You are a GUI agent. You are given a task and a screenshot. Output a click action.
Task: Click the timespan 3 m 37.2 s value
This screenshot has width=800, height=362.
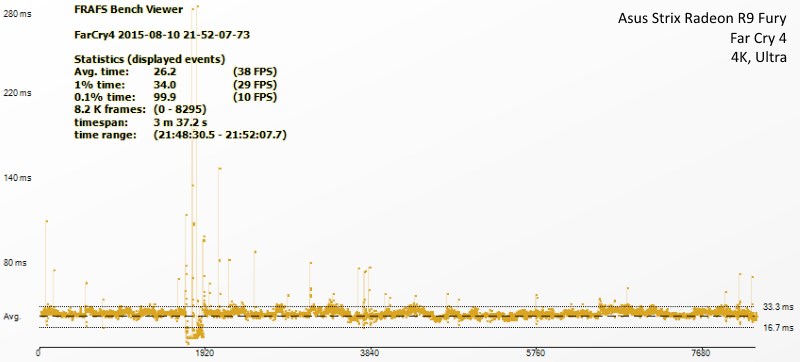[180, 123]
